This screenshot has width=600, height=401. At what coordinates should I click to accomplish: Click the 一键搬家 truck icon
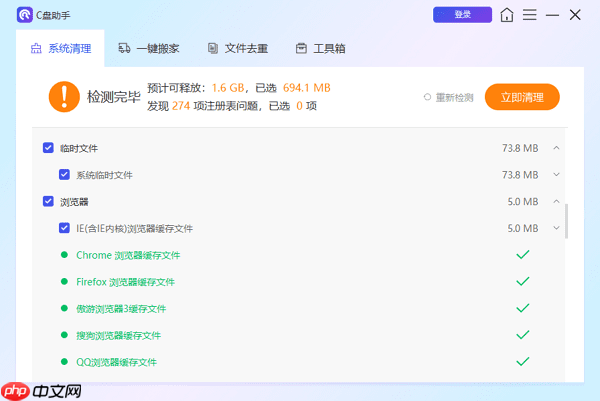(124, 48)
